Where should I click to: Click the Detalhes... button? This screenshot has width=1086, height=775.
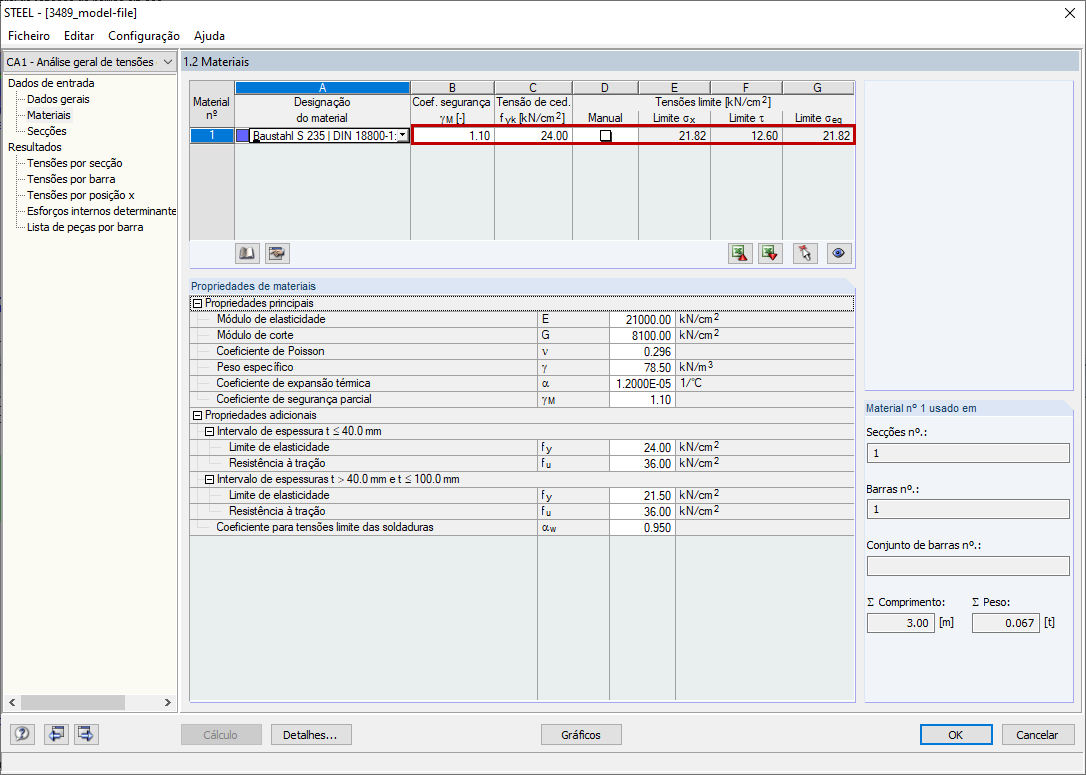click(x=311, y=735)
